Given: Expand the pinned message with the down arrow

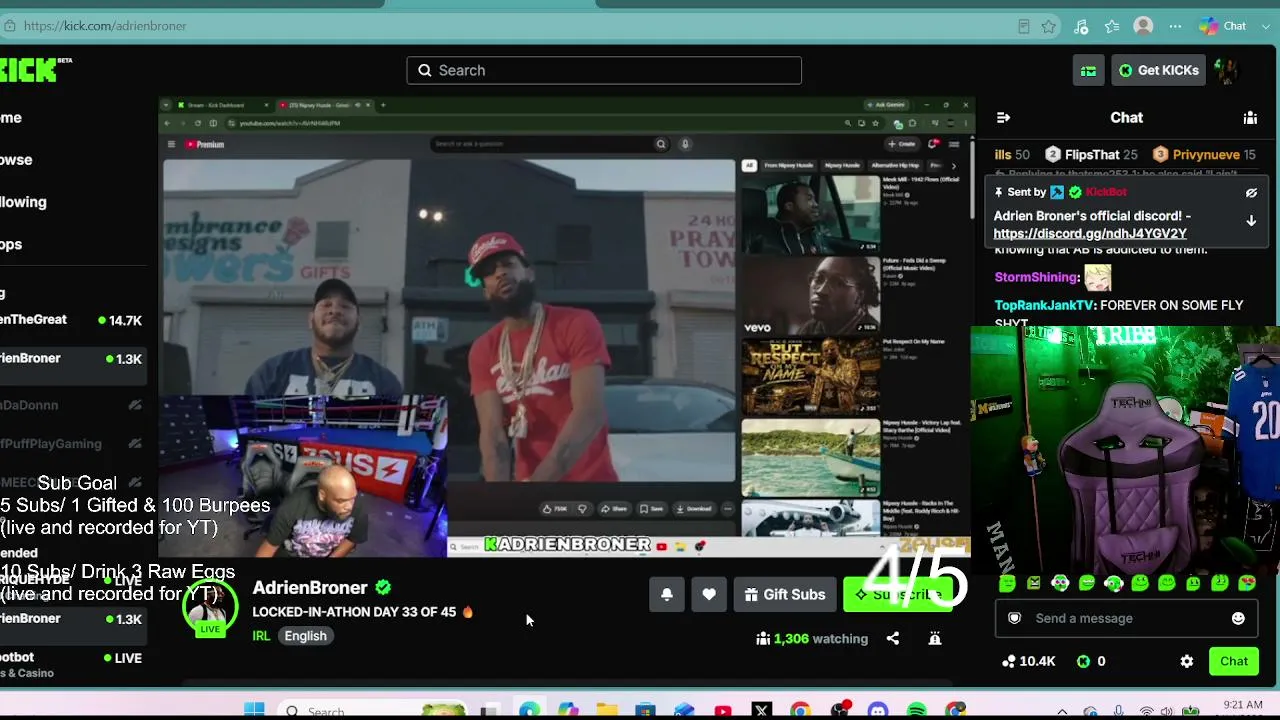Looking at the screenshot, I should pyautogui.click(x=1251, y=221).
